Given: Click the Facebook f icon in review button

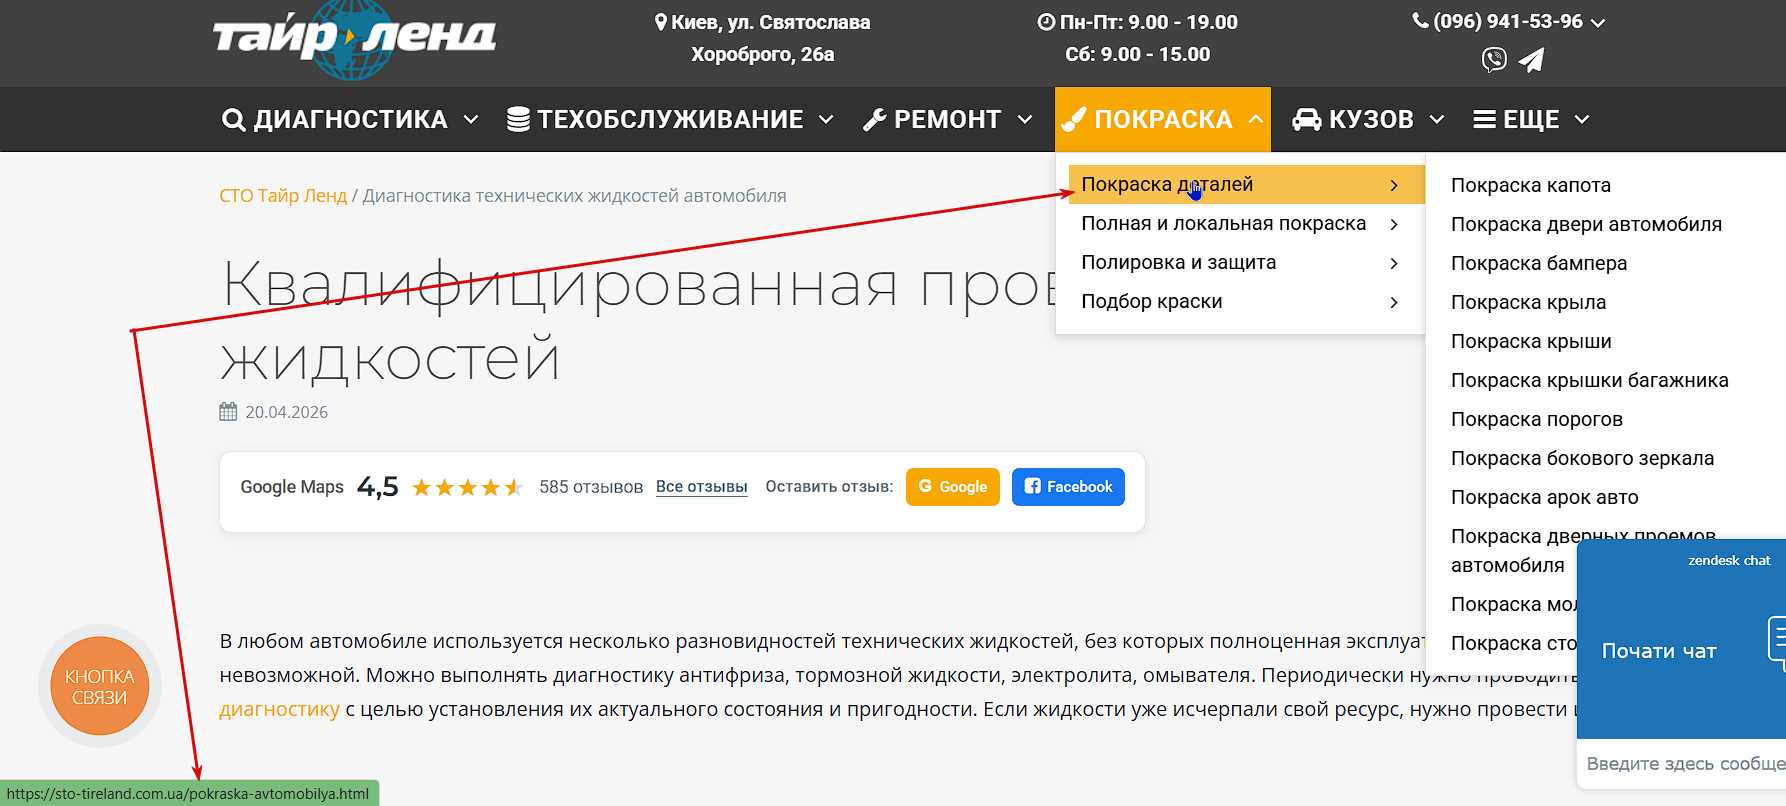Looking at the screenshot, I should [1033, 486].
